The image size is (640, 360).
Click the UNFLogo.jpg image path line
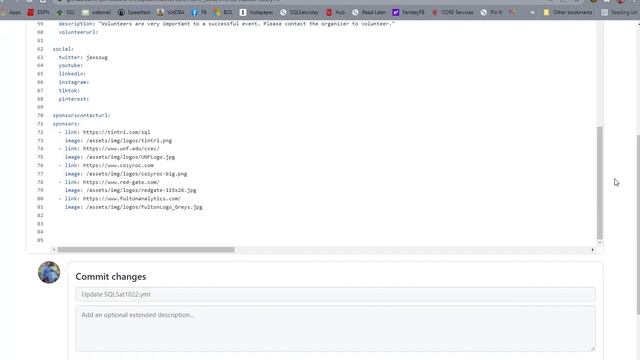pos(120,157)
